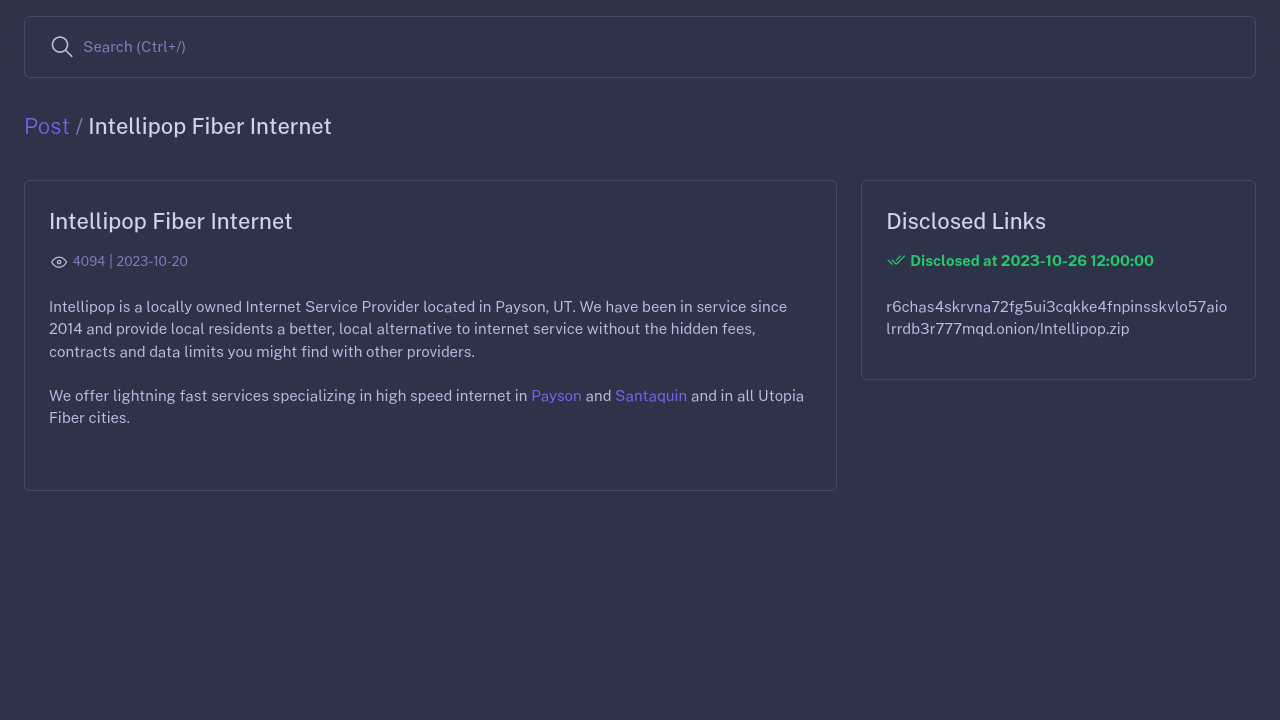The height and width of the screenshot is (720, 1280).
Task: Click the search magnifier icon
Action: click(x=62, y=47)
